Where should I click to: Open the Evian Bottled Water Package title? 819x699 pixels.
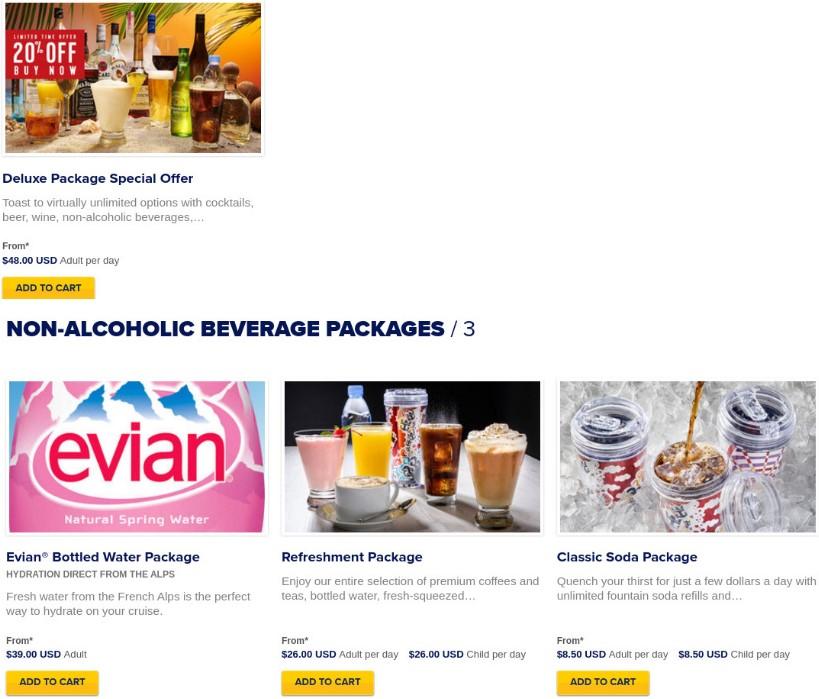[103, 557]
